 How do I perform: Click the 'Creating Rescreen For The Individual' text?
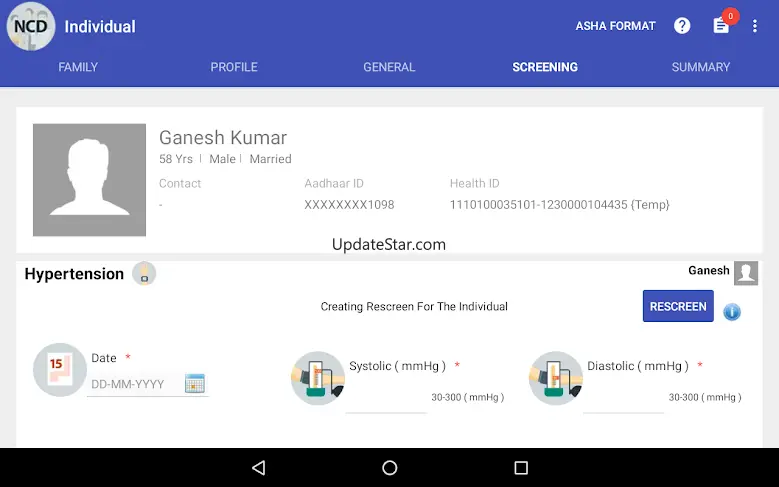[x=414, y=307]
